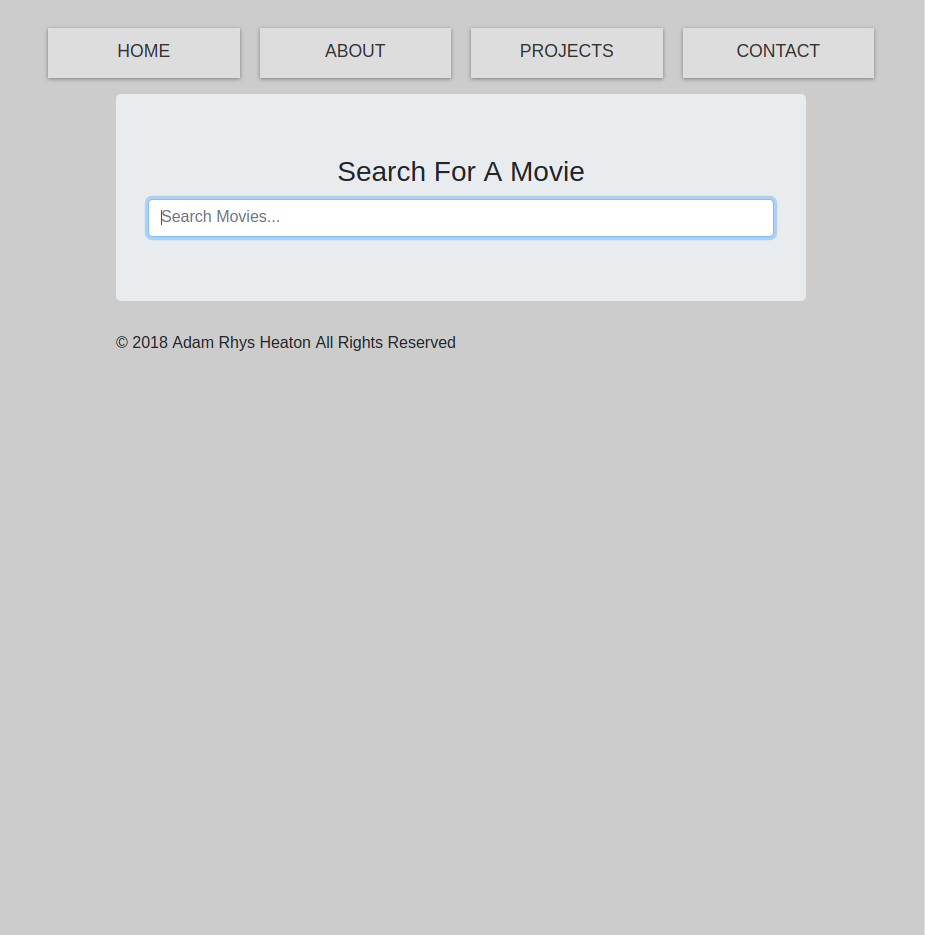Click the Adam Rhys Heaton name in footer
This screenshot has height=935, width=926.
coord(241,343)
